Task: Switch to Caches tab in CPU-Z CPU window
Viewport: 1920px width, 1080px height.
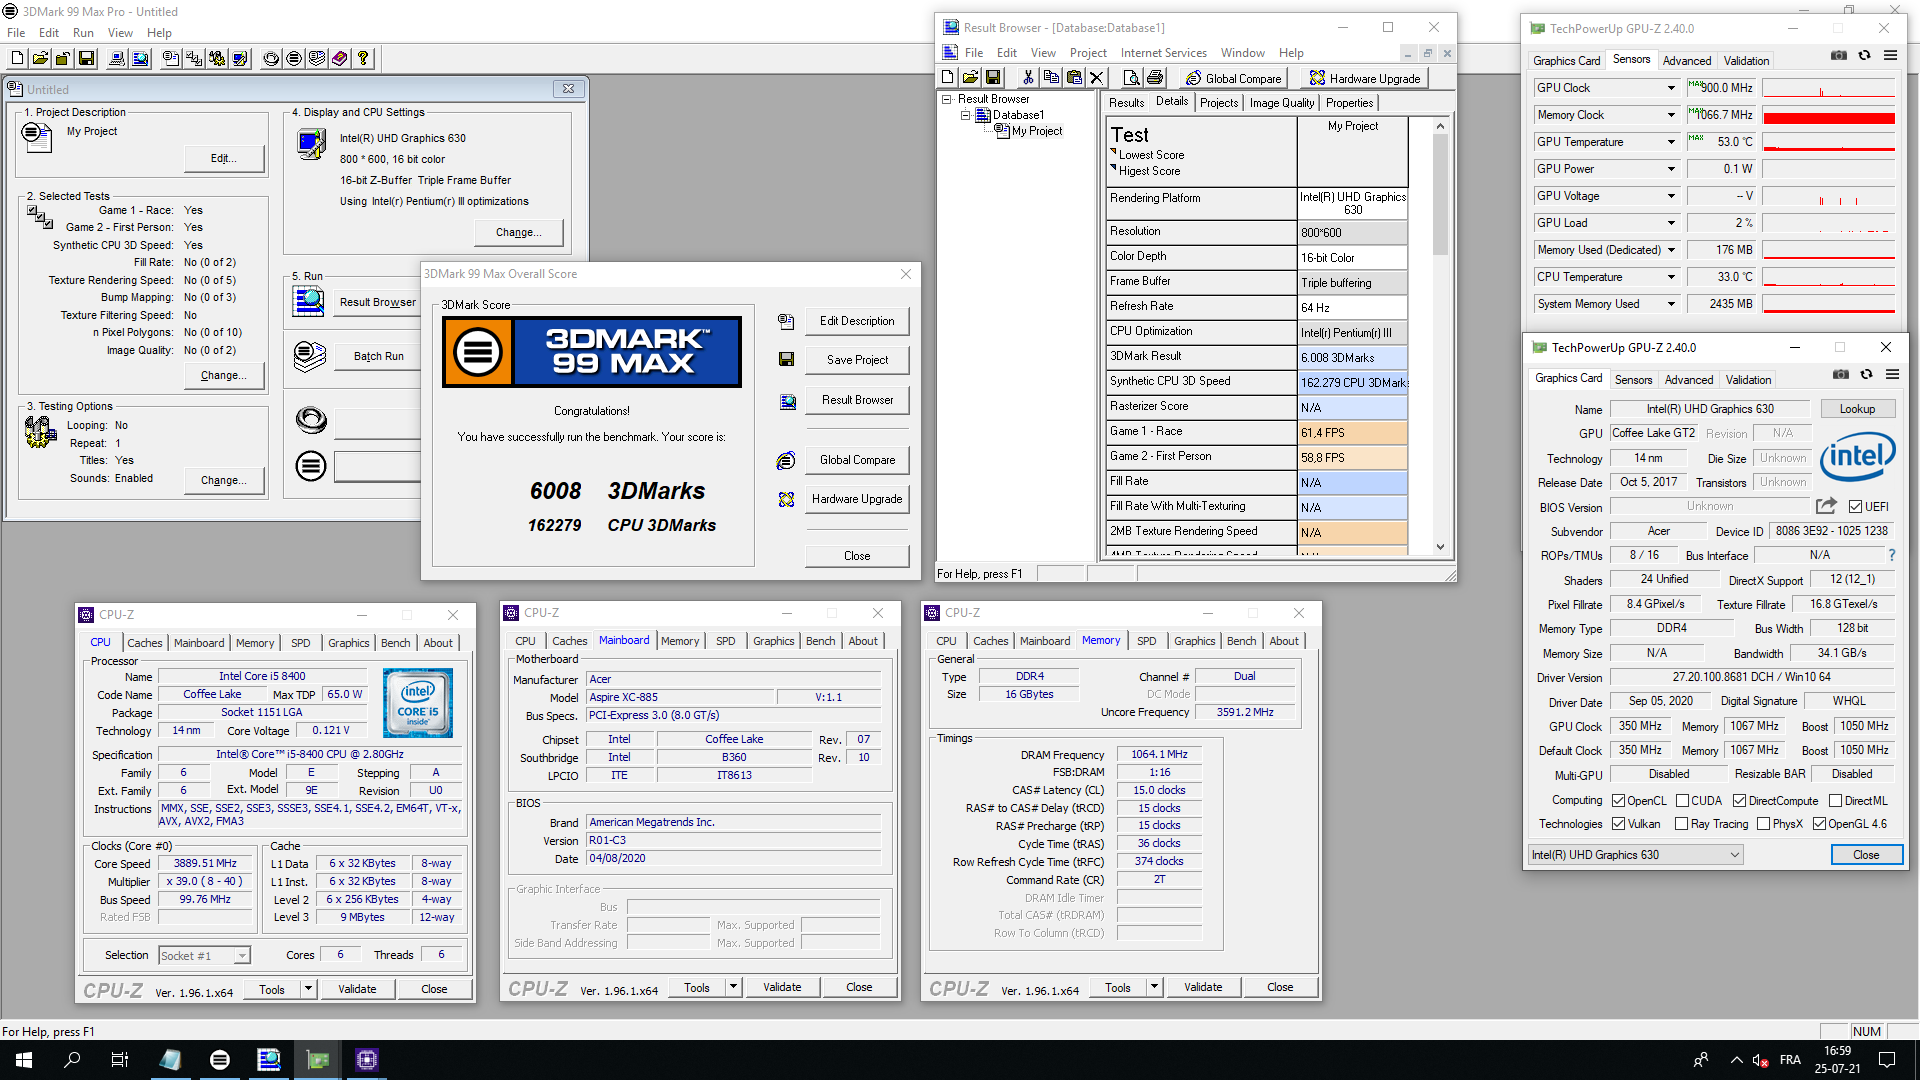Action: [144, 643]
